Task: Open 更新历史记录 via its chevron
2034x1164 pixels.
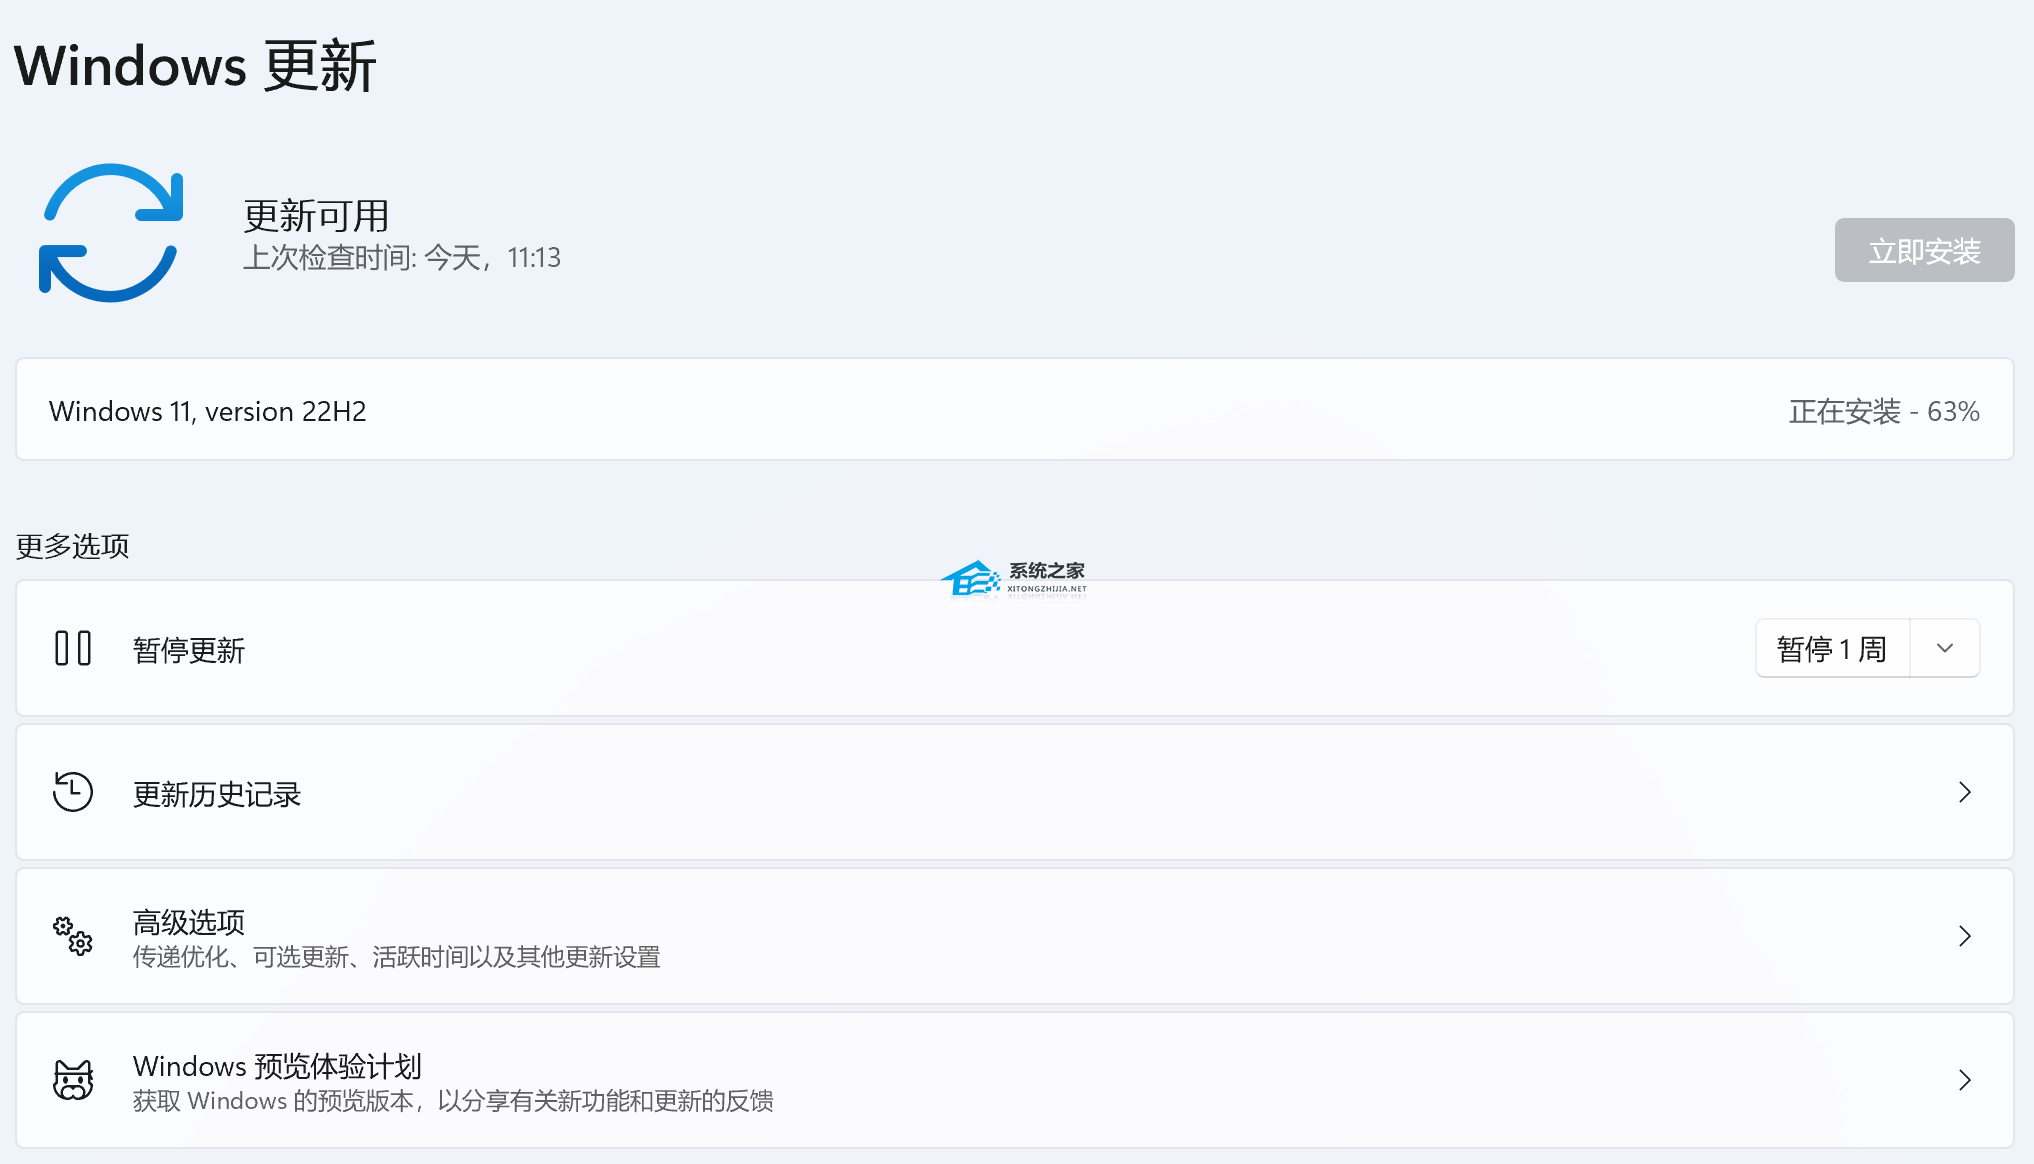Action: (1965, 792)
